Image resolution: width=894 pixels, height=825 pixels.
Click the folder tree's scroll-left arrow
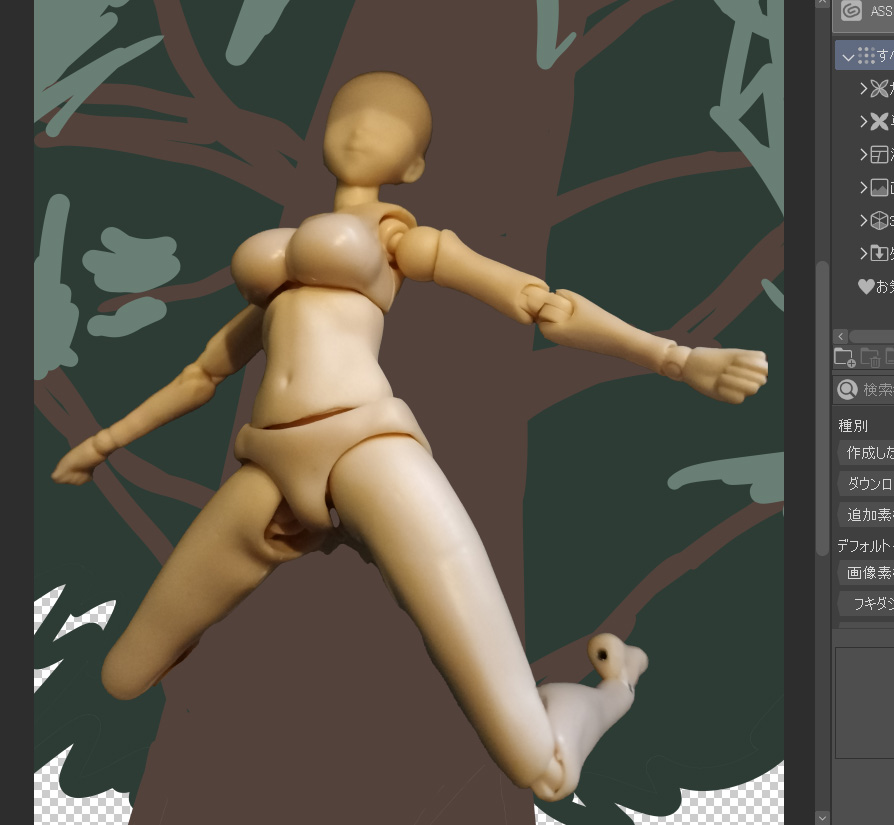(841, 336)
